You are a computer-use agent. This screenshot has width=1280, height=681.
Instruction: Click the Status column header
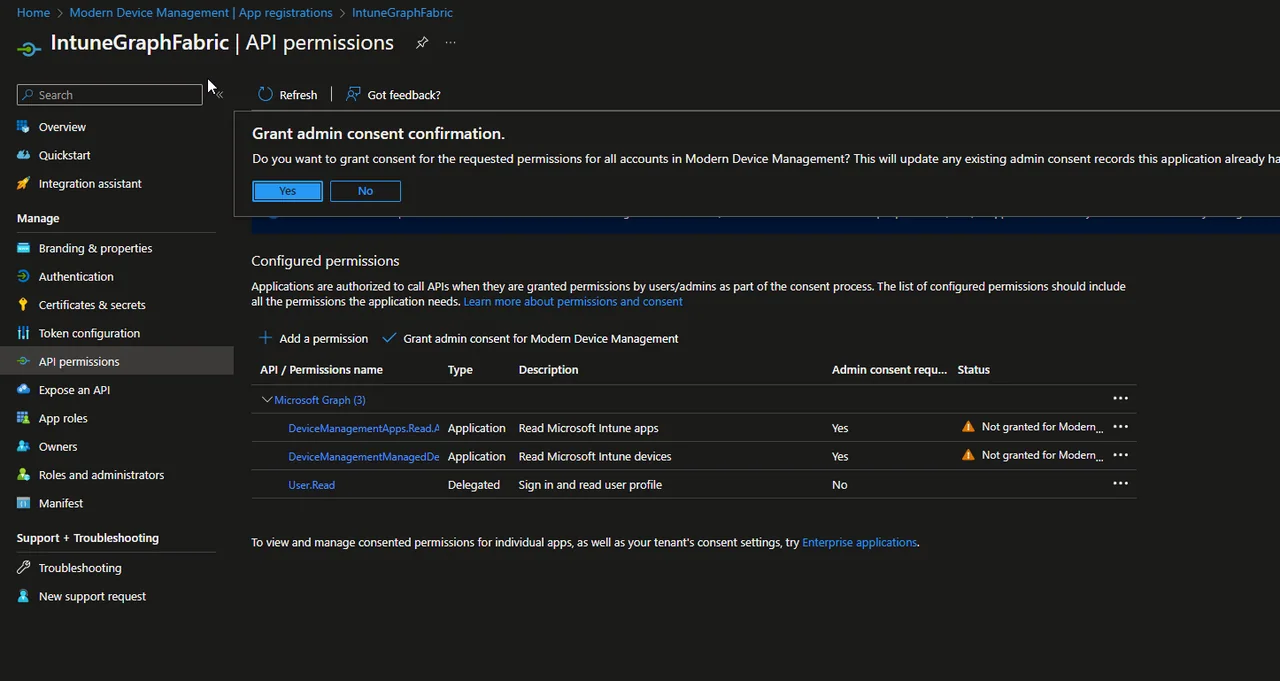point(973,370)
